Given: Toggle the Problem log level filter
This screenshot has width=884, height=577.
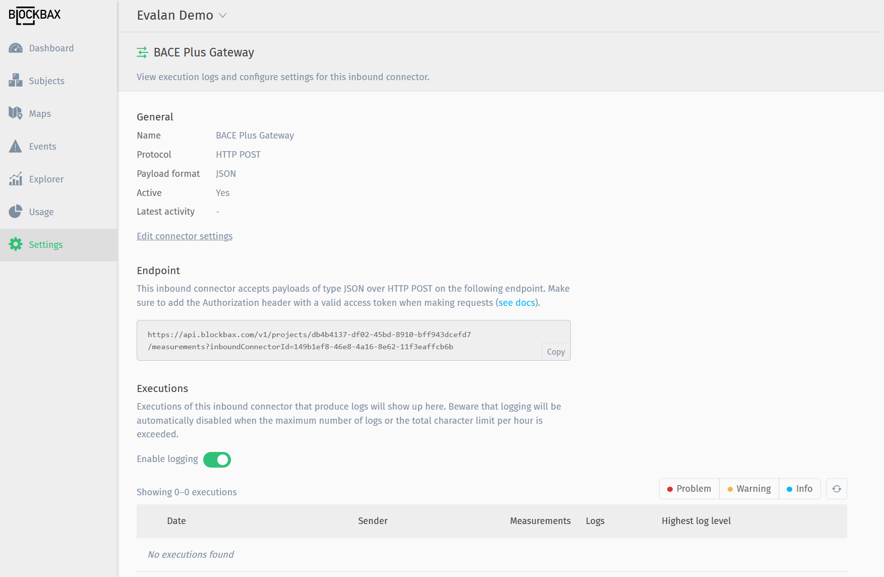Looking at the screenshot, I should point(688,488).
